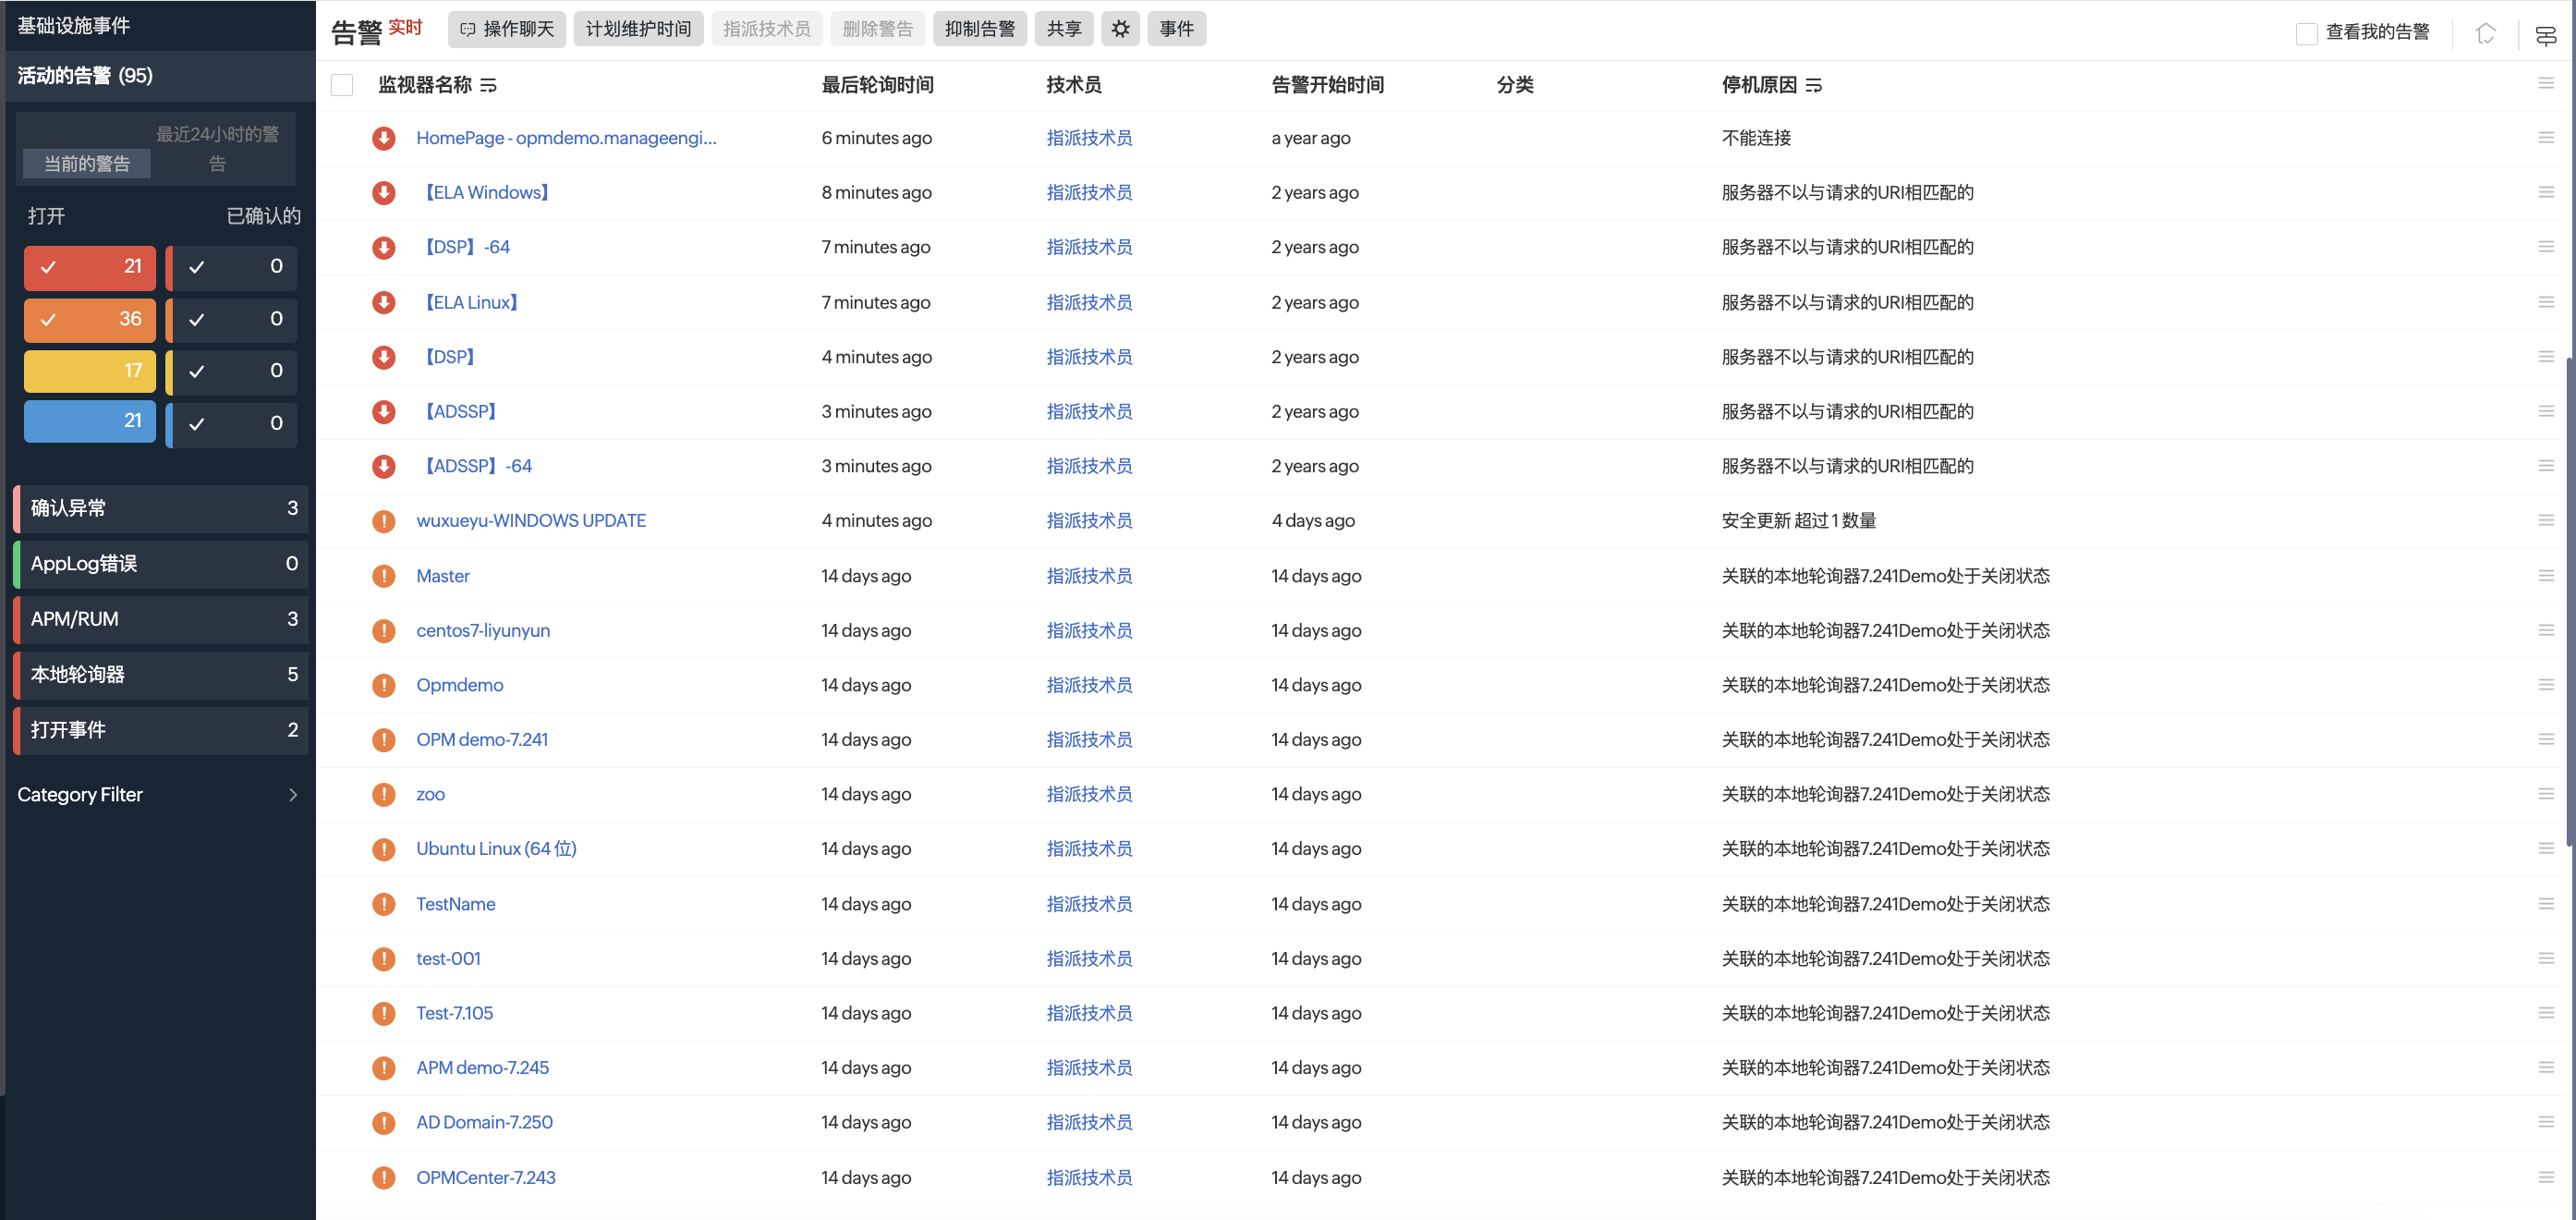Switch to 当前的警告 tab
The height and width of the screenshot is (1220, 2576).
[x=86, y=163]
